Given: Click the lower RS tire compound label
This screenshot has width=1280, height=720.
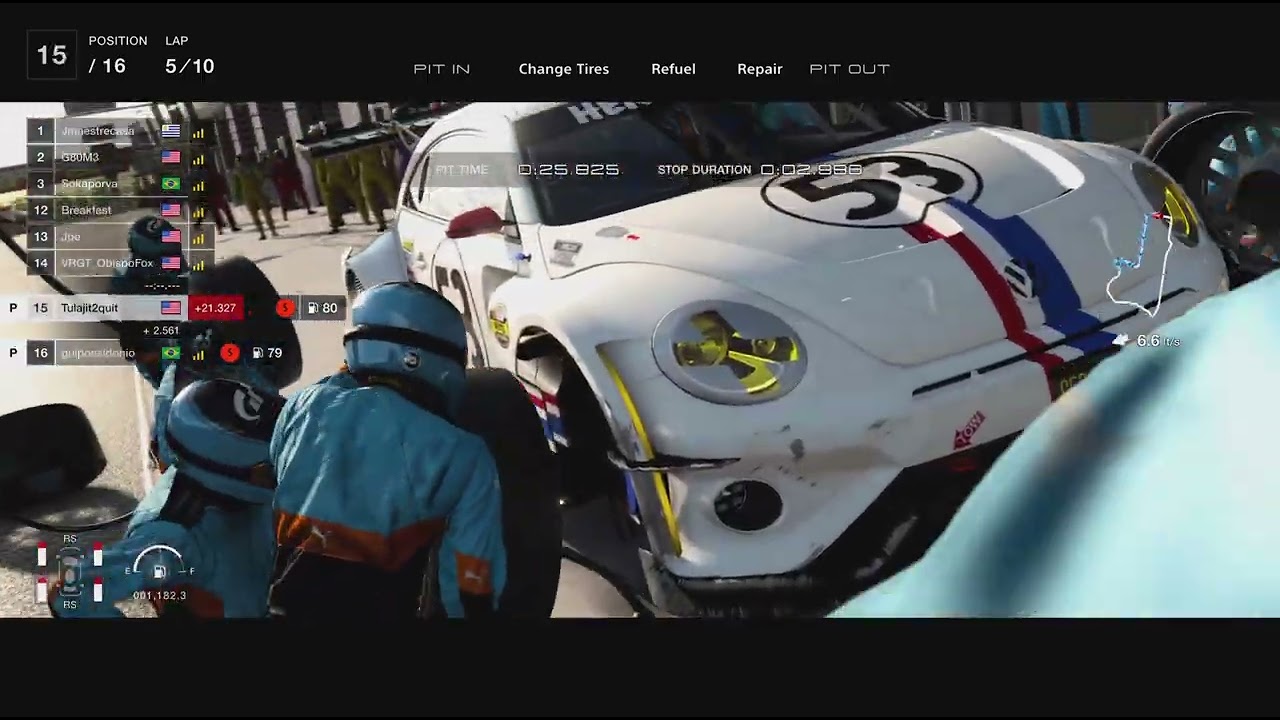Looking at the screenshot, I should pos(70,605).
